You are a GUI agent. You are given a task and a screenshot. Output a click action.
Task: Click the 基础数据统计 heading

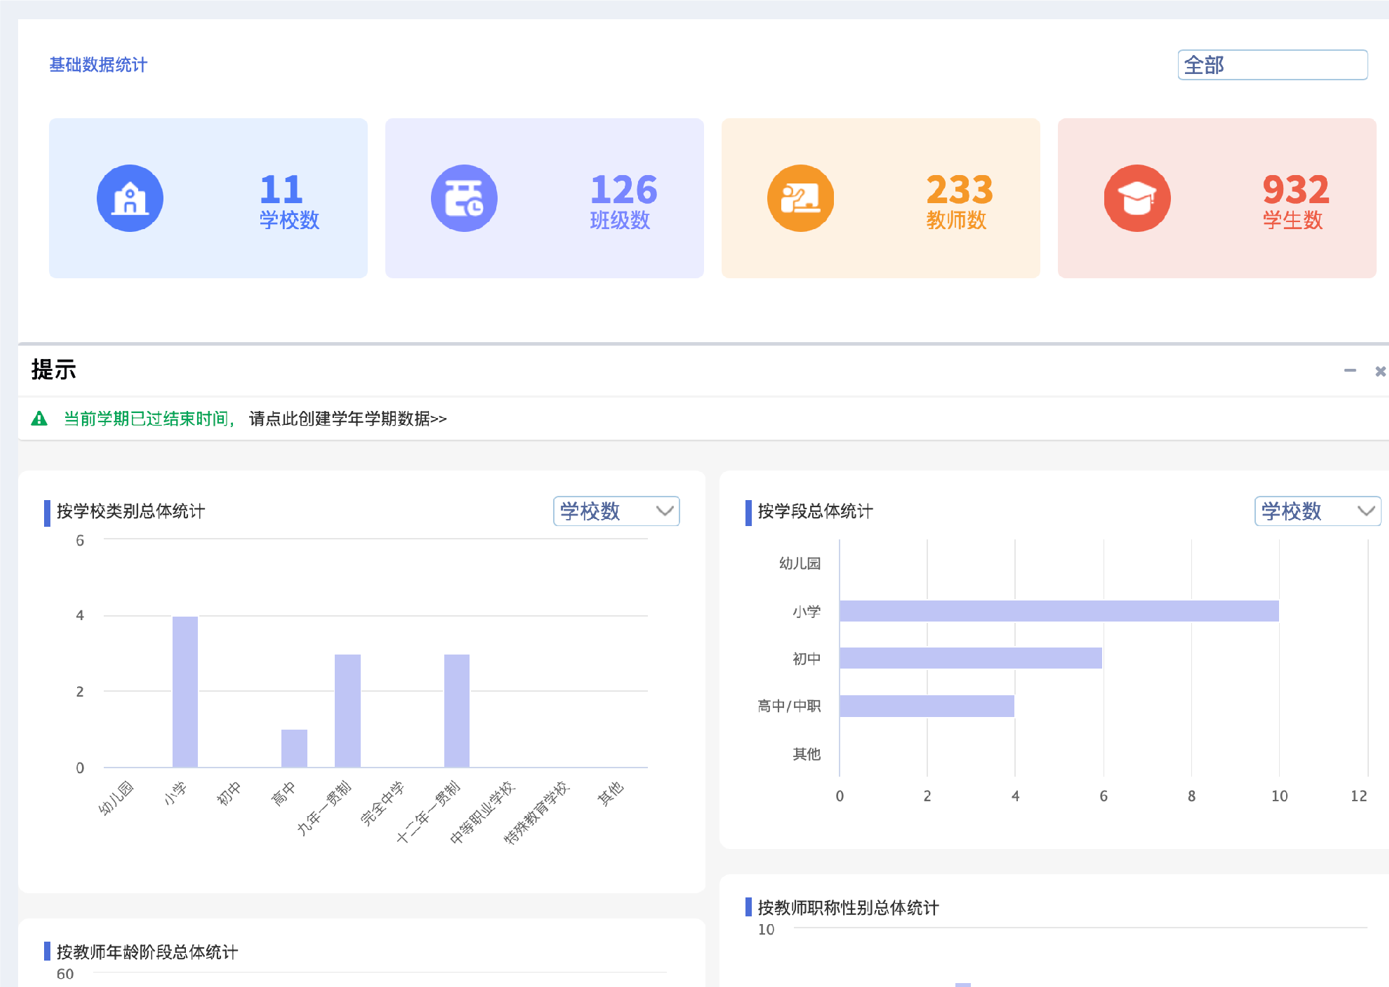[x=98, y=65]
